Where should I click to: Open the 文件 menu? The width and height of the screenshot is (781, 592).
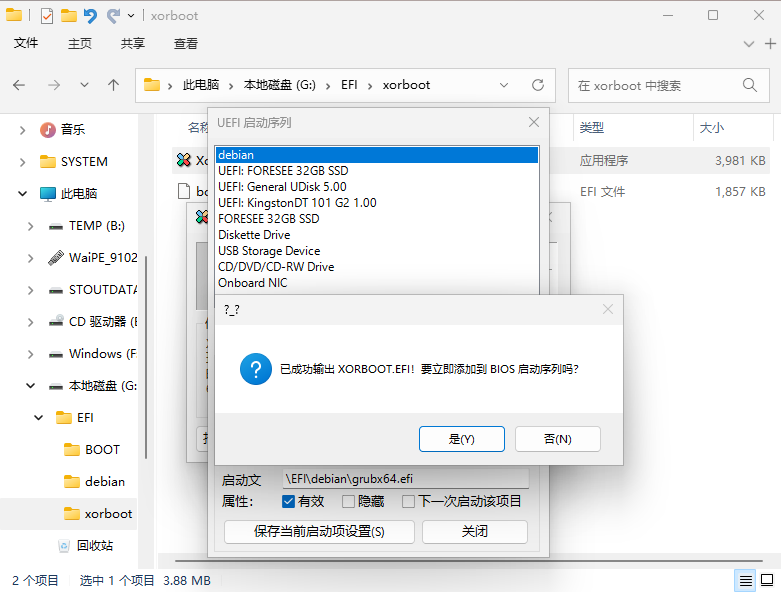(x=26, y=43)
